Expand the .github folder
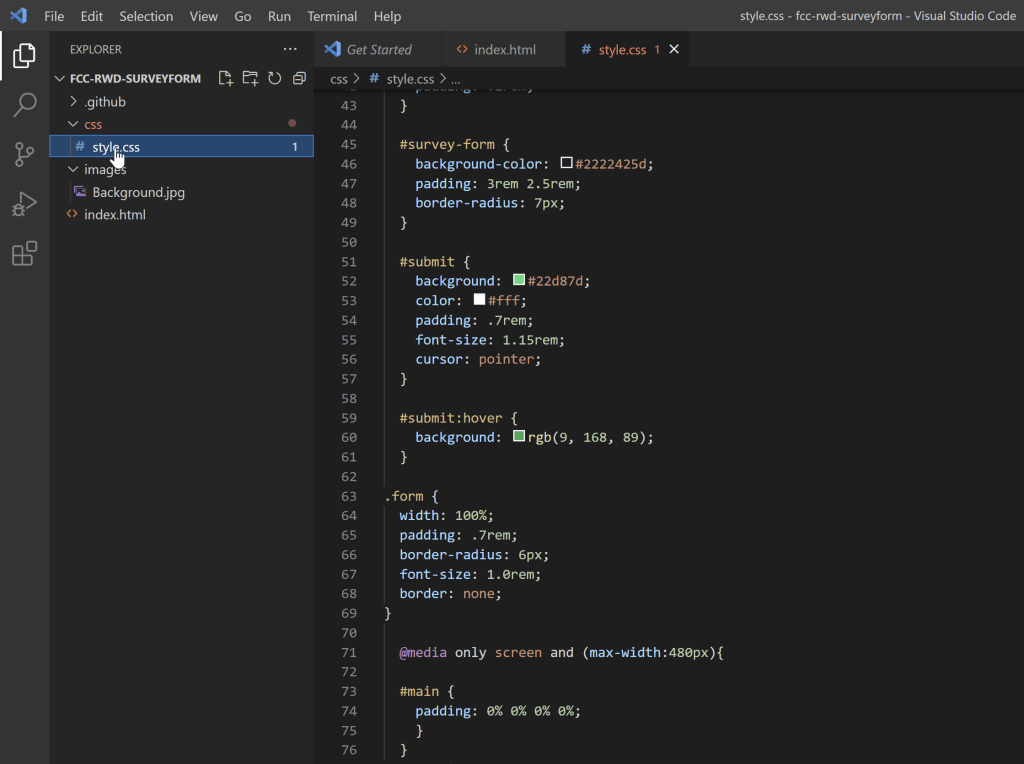 pos(104,102)
